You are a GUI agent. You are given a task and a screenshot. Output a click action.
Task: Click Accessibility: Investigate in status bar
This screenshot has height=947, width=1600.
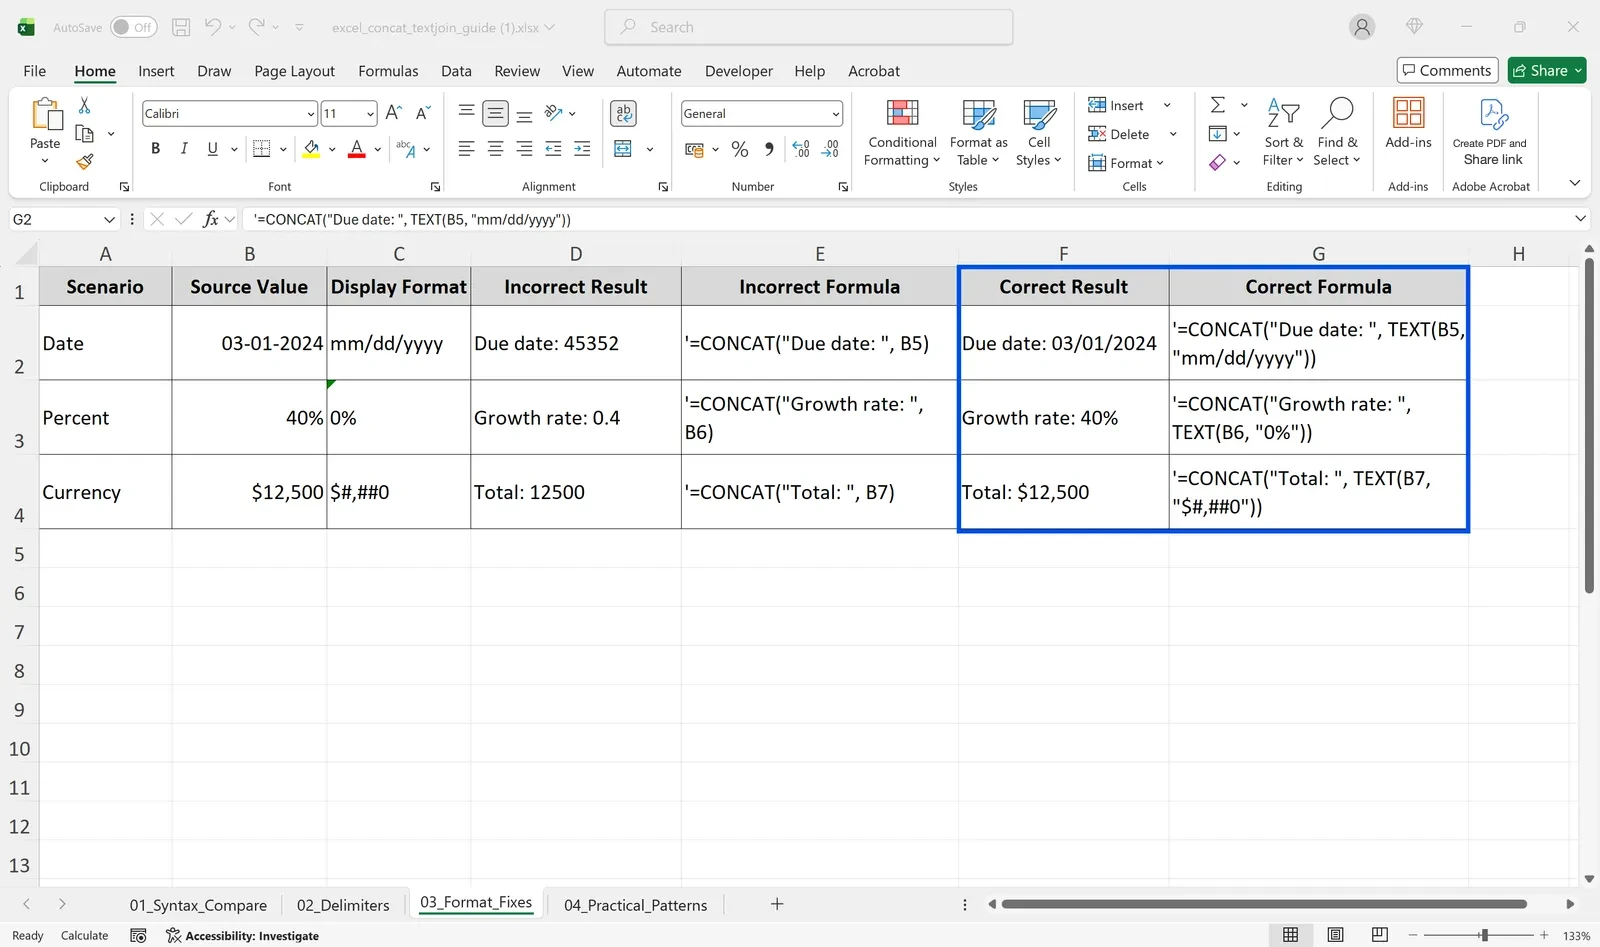[243, 936]
